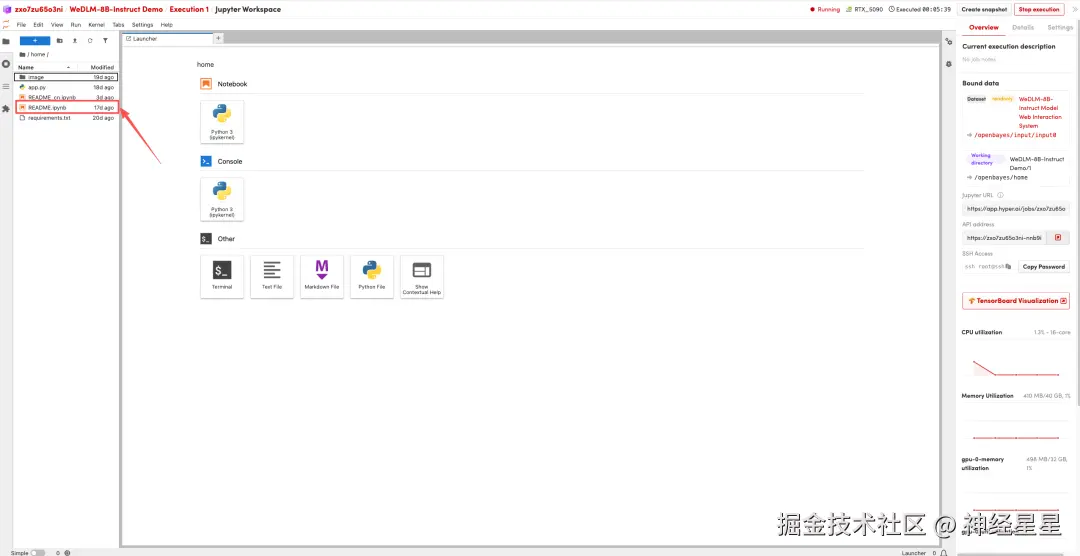The width and height of the screenshot is (1080, 556).
Task: Click Stop execution button
Action: click(1039, 10)
